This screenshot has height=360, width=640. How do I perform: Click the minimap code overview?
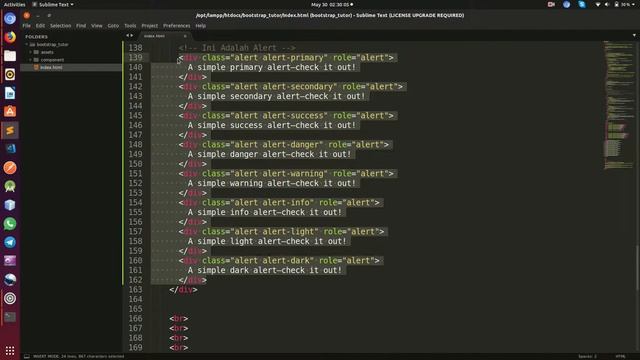tap(618, 104)
